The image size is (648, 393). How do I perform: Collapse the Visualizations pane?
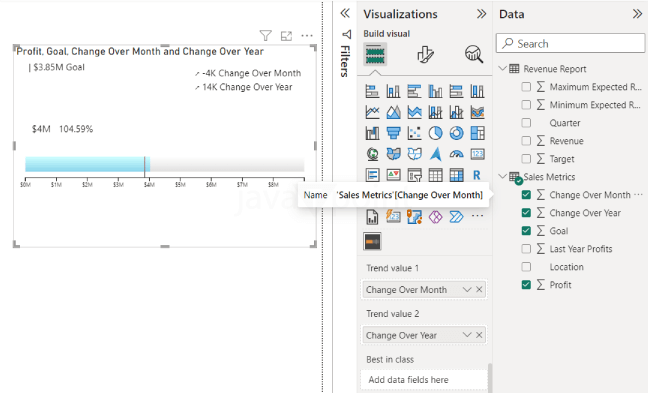pos(481,14)
